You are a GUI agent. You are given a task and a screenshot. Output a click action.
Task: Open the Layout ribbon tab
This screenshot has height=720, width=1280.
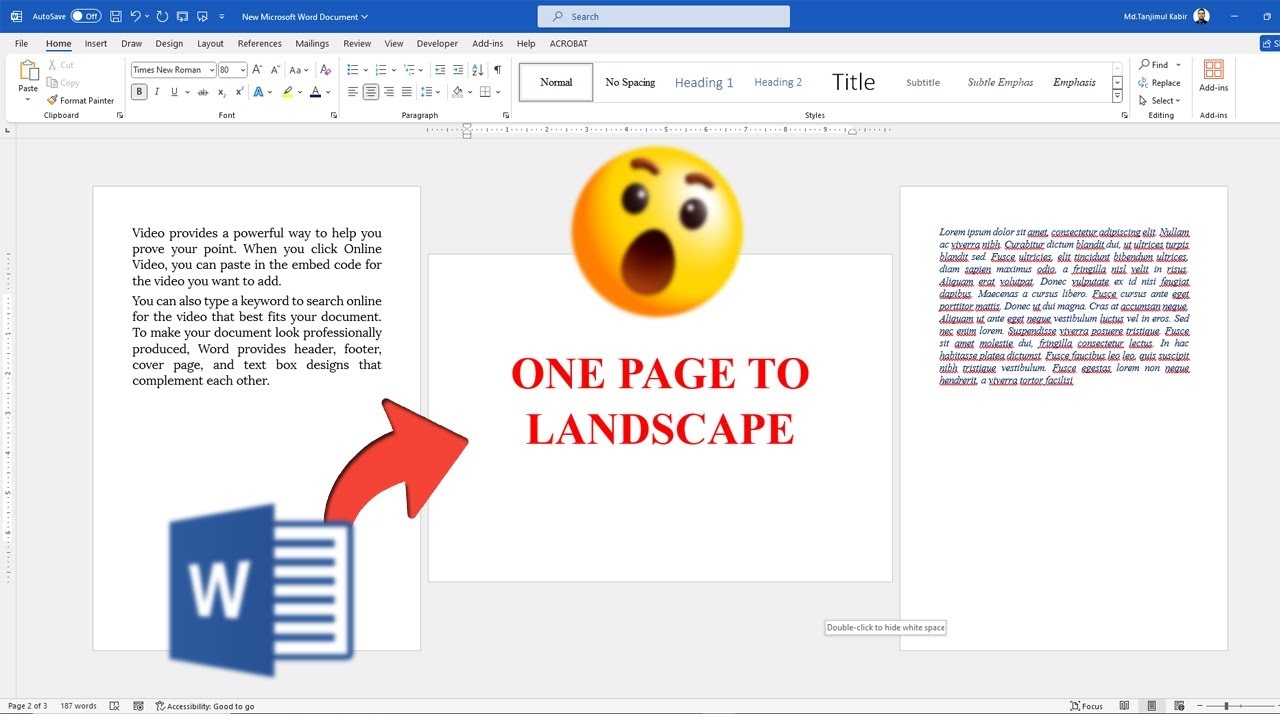tap(210, 44)
